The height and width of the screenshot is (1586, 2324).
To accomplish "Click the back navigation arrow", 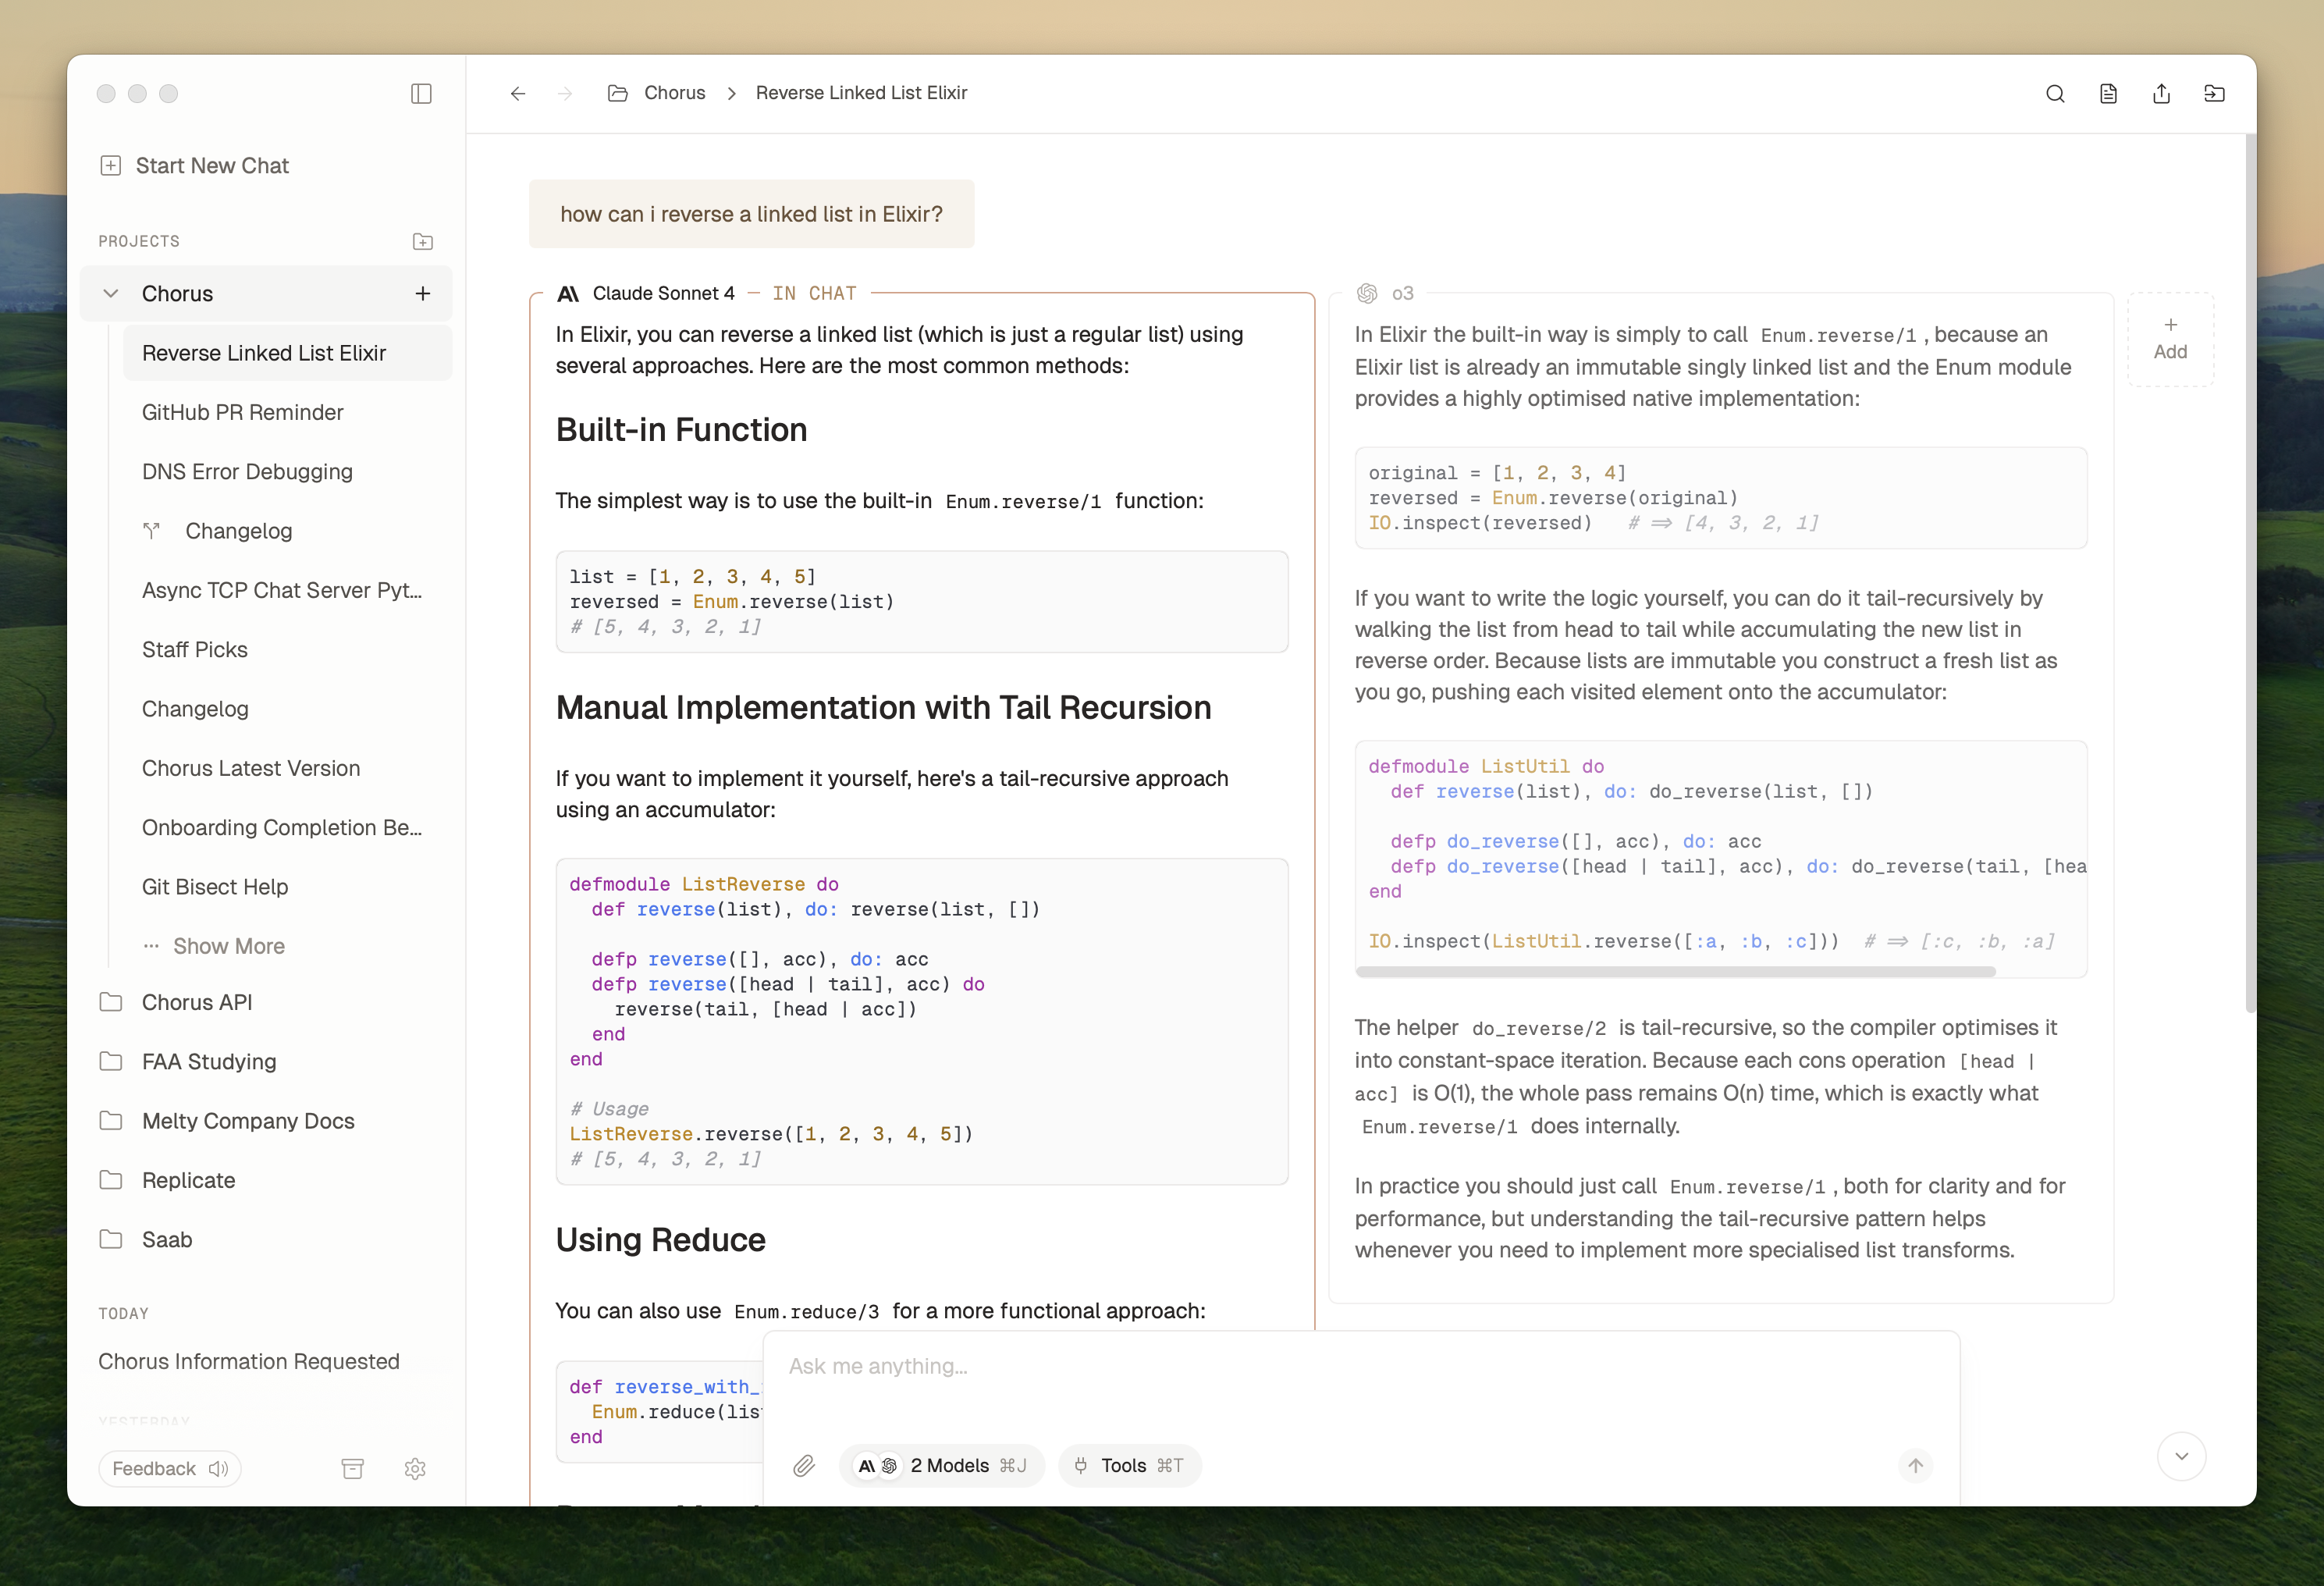I will pos(518,93).
